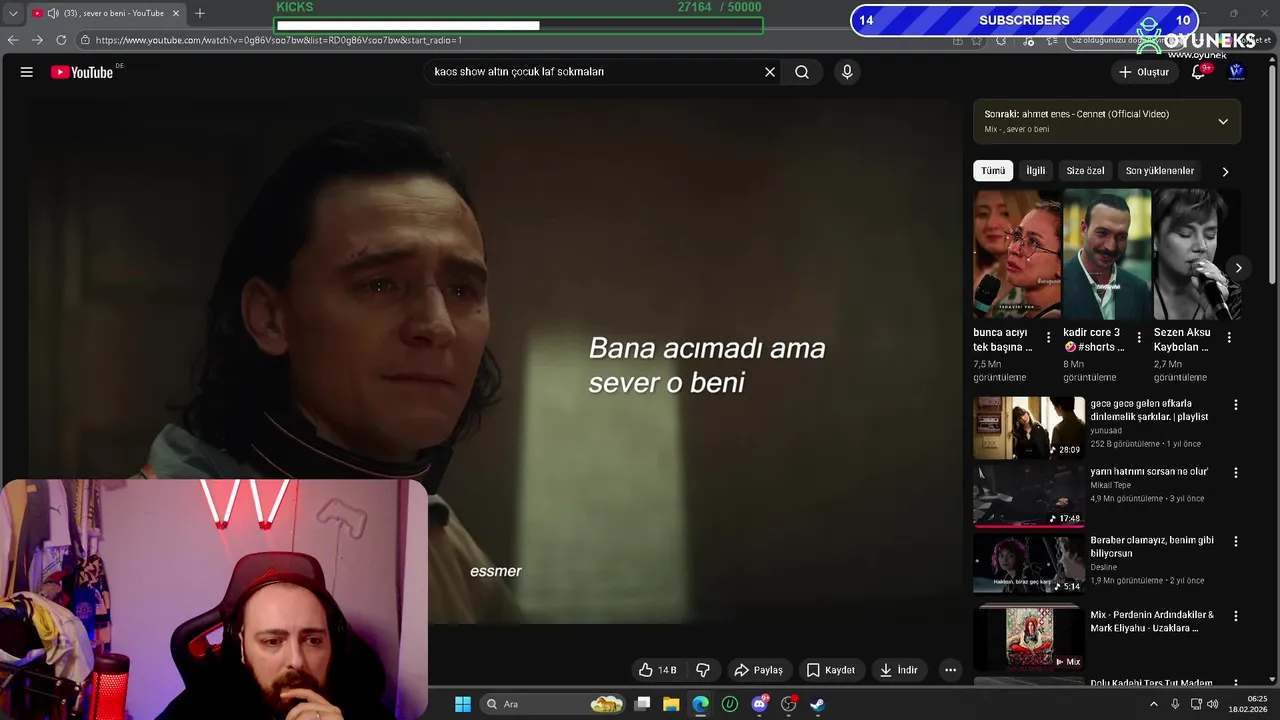Open the green circular U app on the taskbar
Image resolution: width=1280 pixels, height=720 pixels.
point(730,704)
